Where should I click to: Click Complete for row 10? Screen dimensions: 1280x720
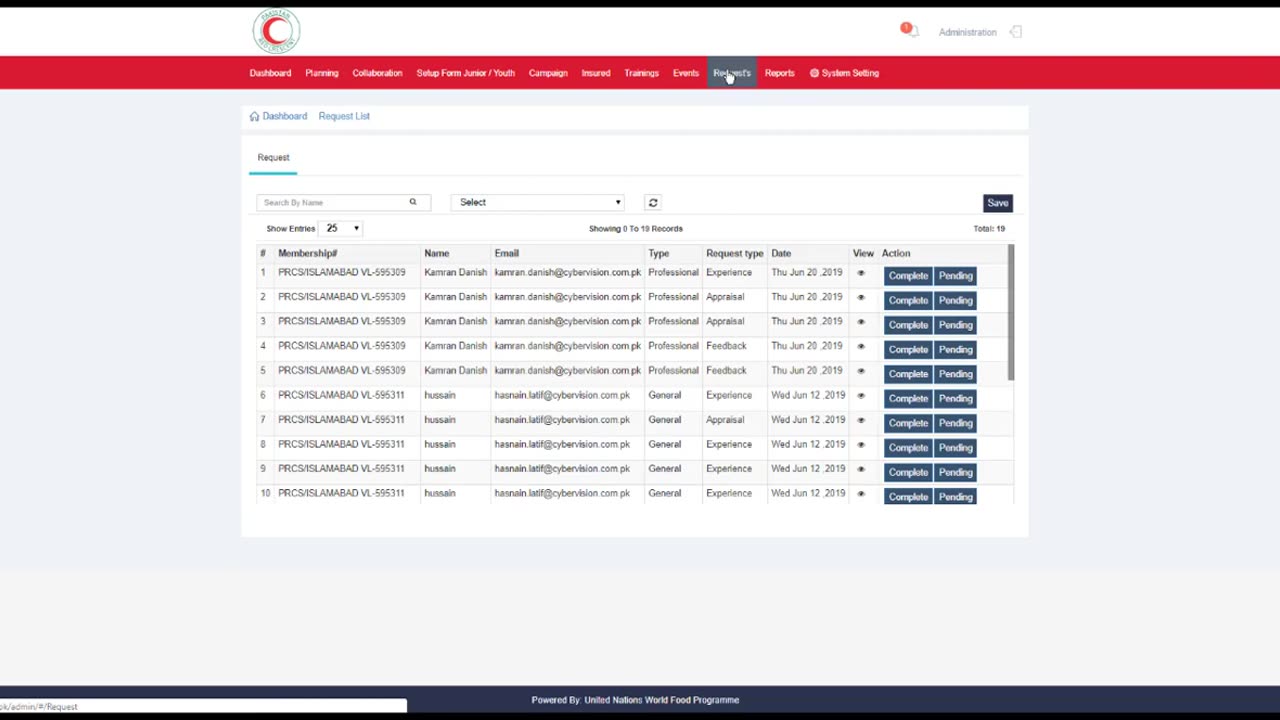pyautogui.click(x=908, y=496)
